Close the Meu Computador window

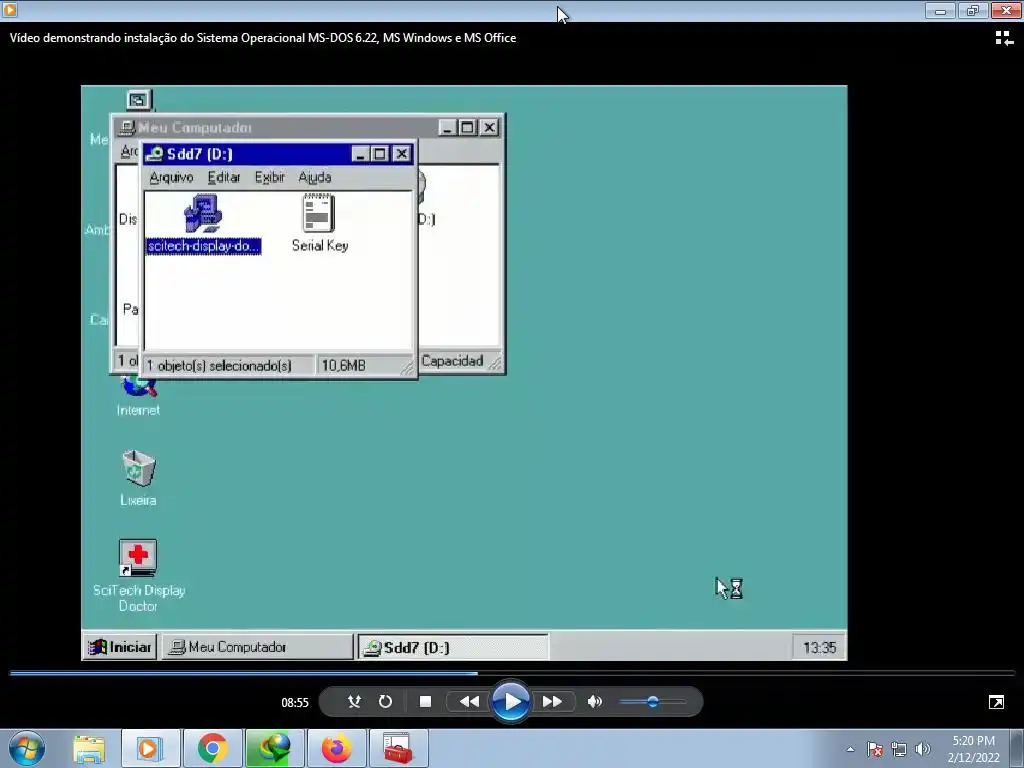click(489, 127)
